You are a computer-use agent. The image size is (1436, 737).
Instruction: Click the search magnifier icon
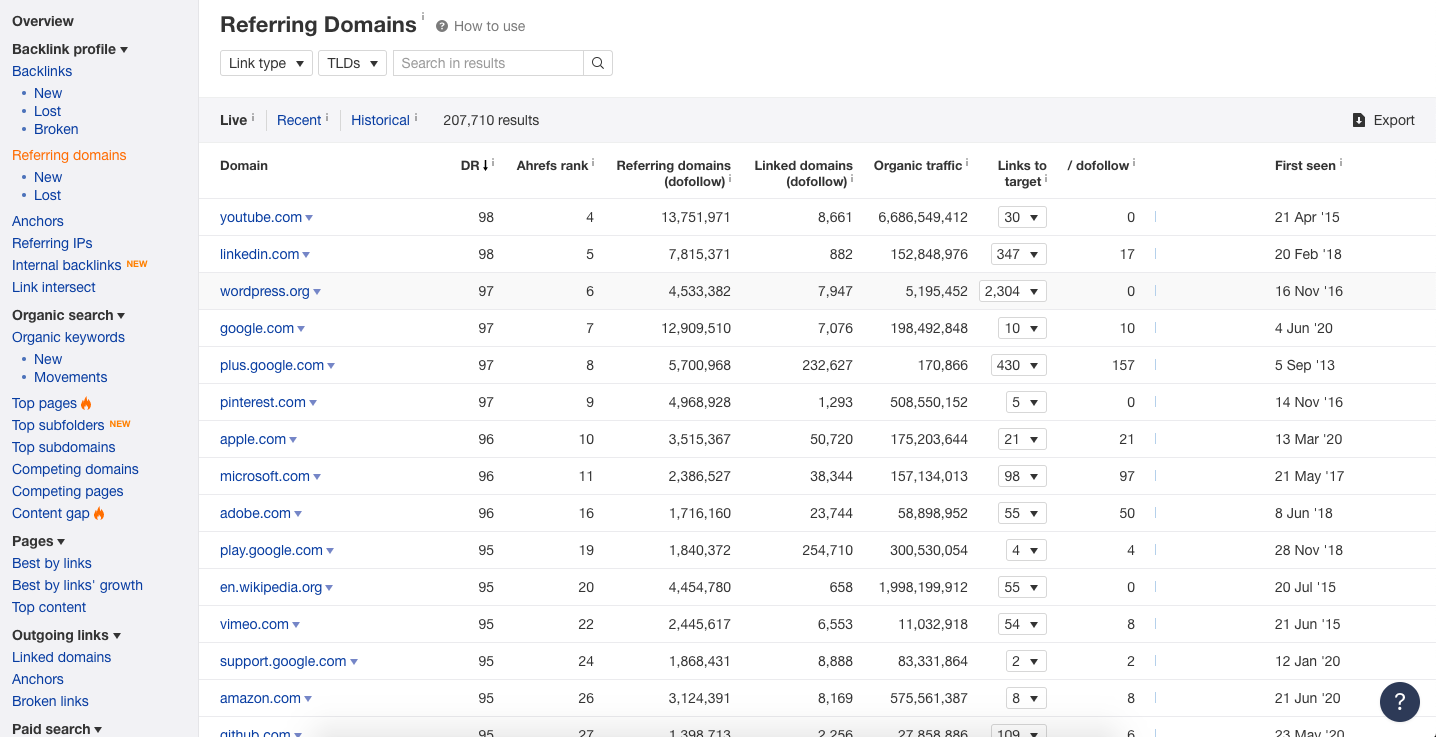[x=598, y=63]
